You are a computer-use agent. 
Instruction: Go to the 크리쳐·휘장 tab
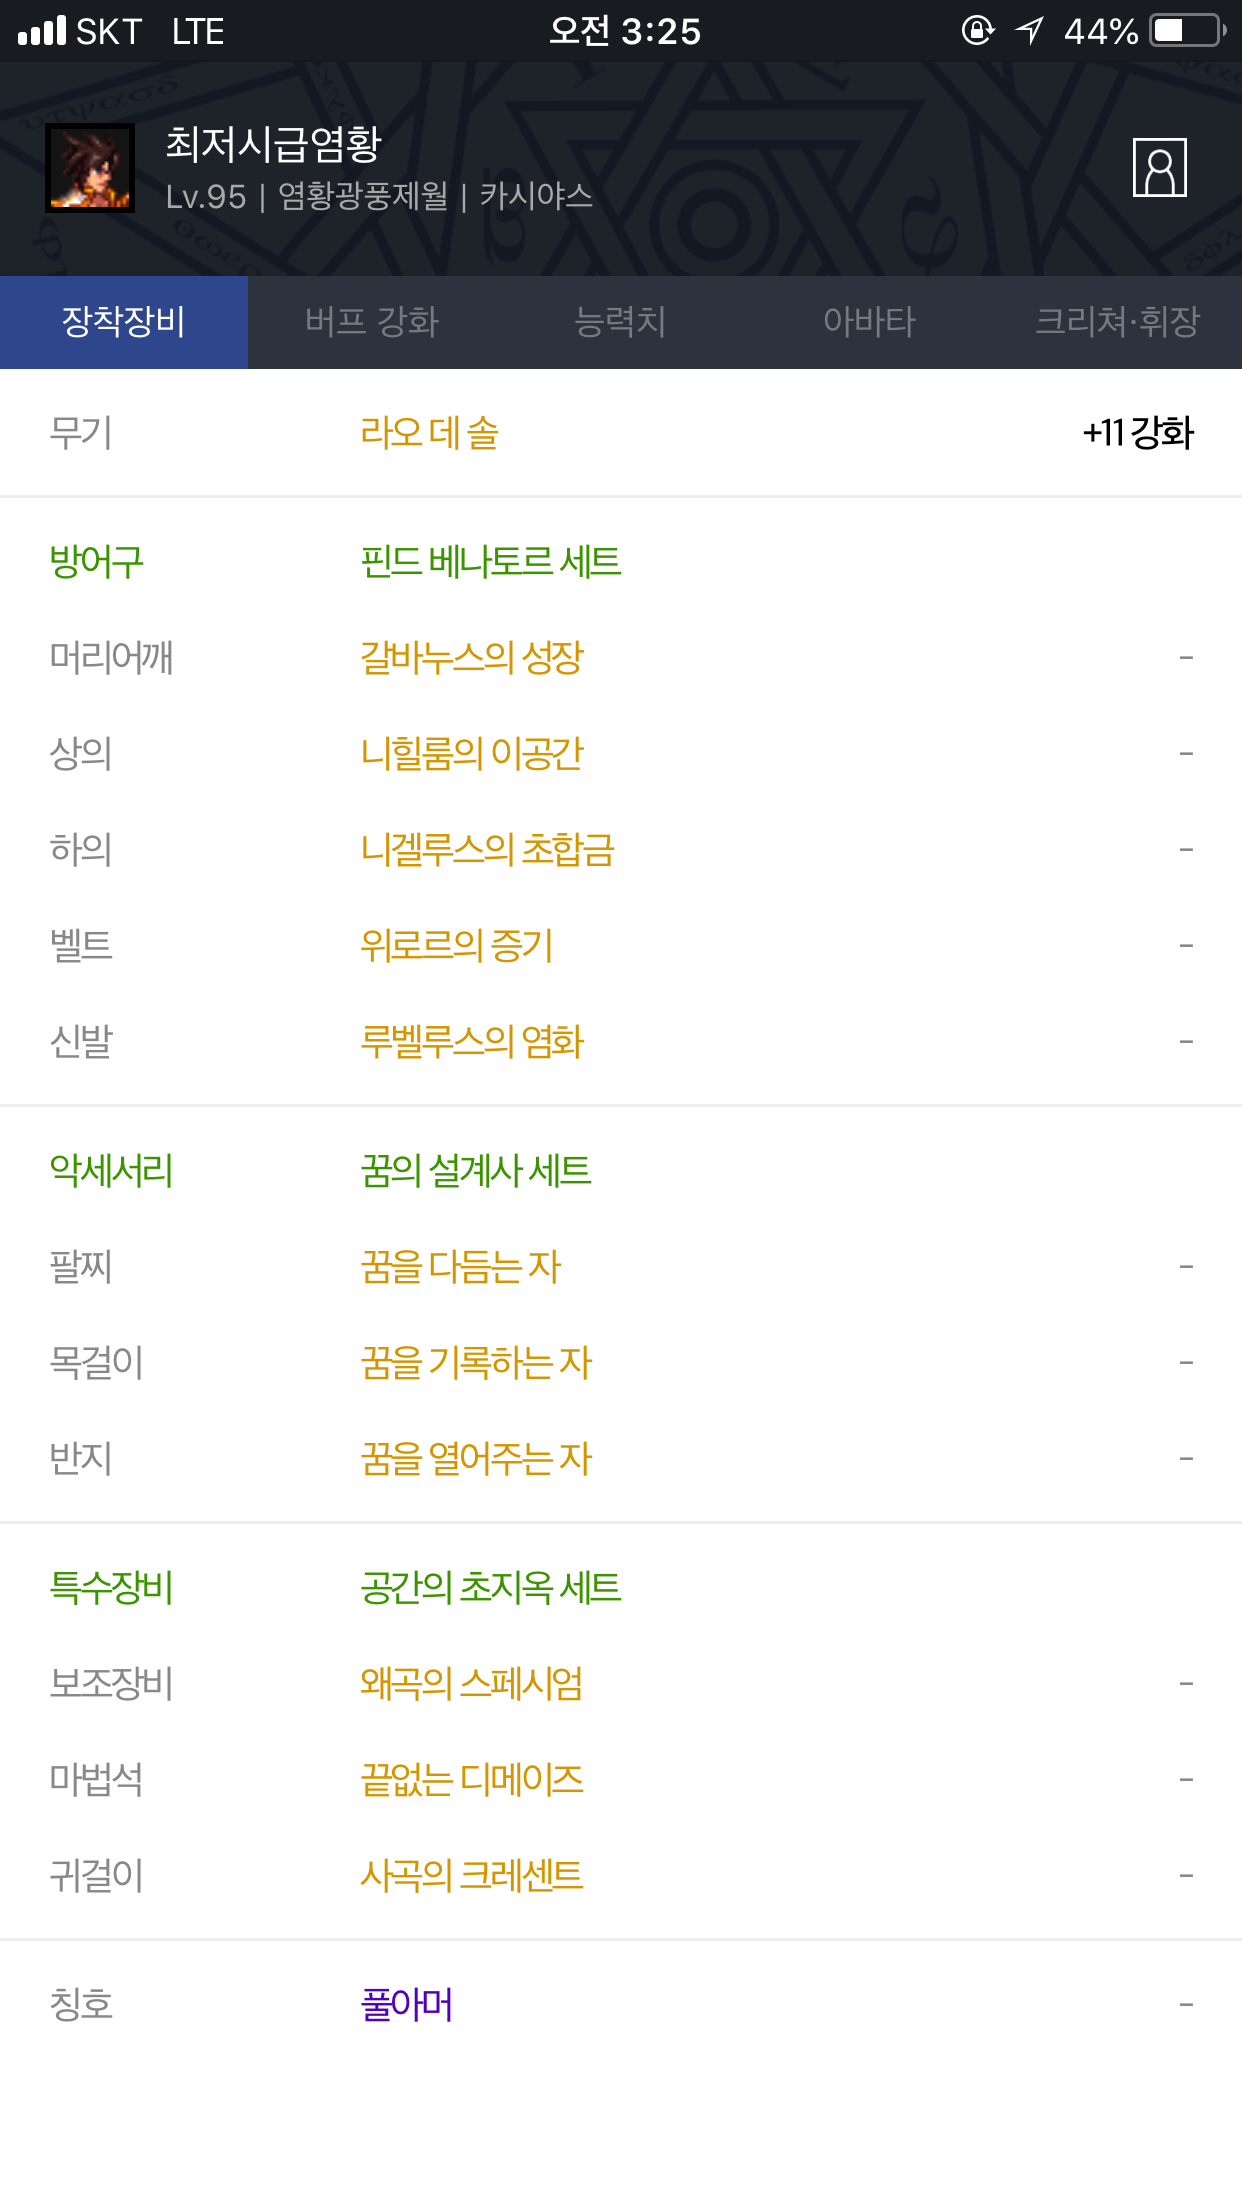[x=1117, y=322]
